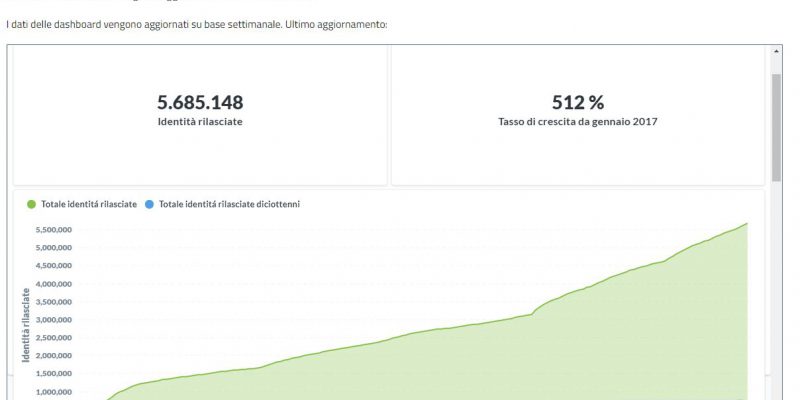Click the 4,000,000 y-axis label
The height and width of the screenshot is (400, 800).
tap(54, 284)
